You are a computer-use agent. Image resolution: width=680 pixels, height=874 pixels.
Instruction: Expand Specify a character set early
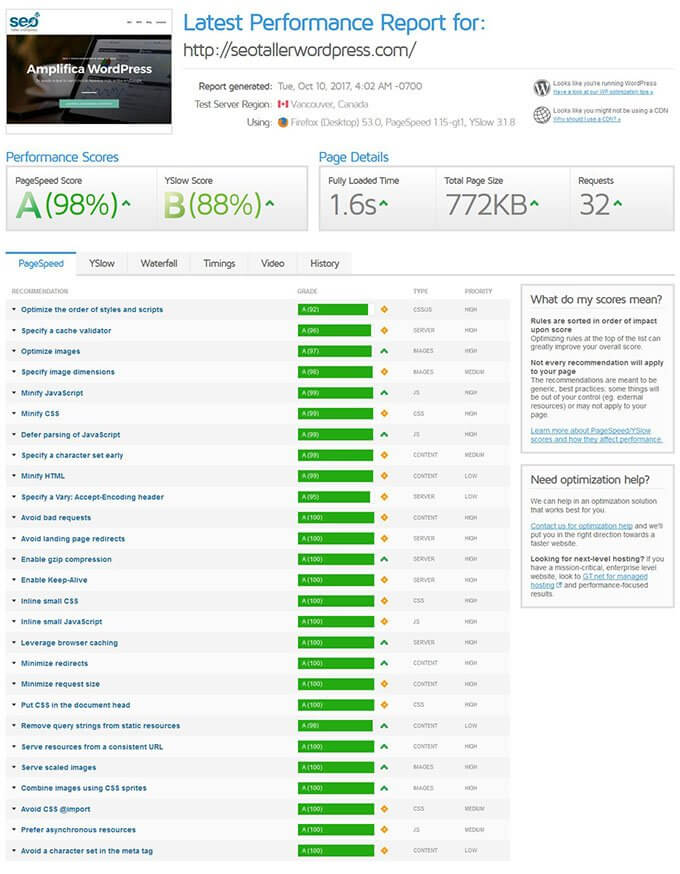click(14, 455)
